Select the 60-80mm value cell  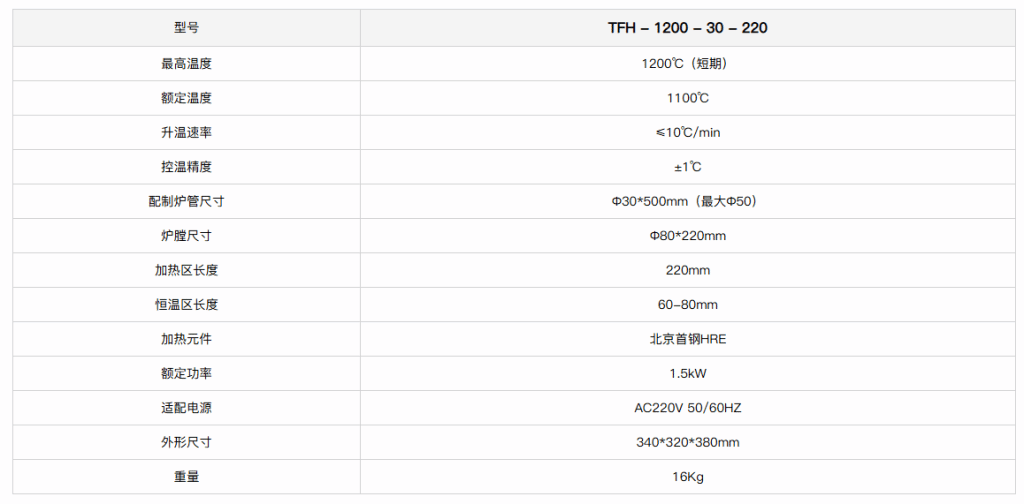pyautogui.click(x=688, y=305)
